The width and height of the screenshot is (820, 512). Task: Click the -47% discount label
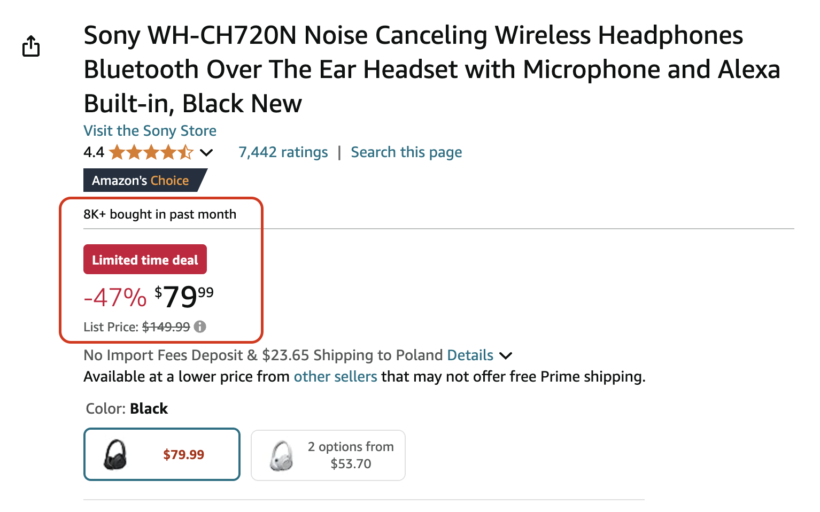114,297
